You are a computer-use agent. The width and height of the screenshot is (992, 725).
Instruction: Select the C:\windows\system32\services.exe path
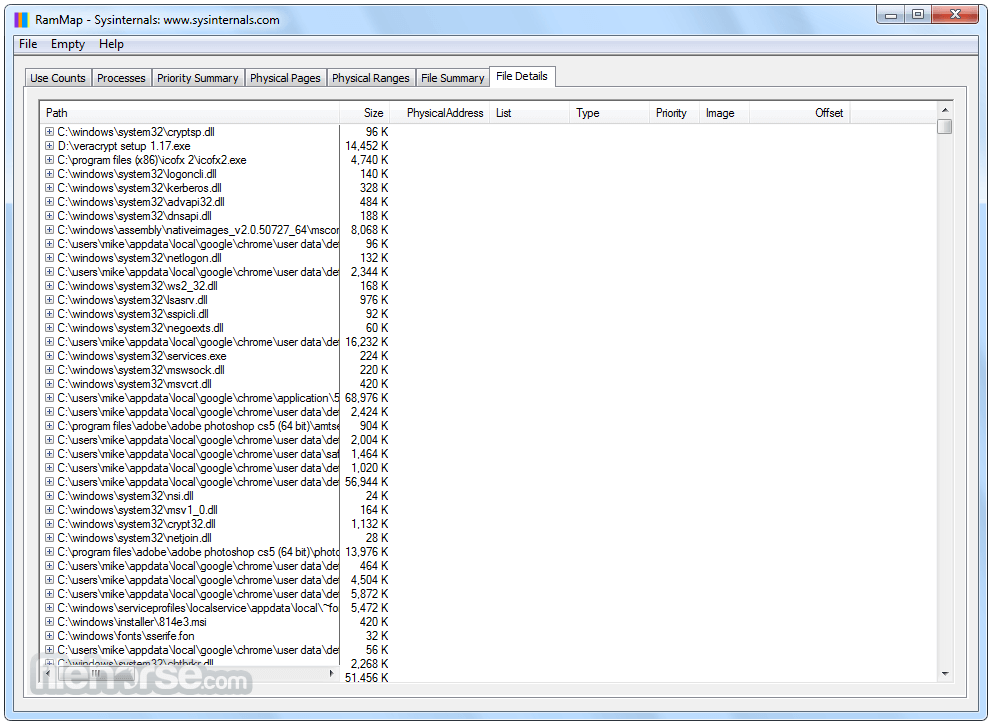[x=142, y=356]
